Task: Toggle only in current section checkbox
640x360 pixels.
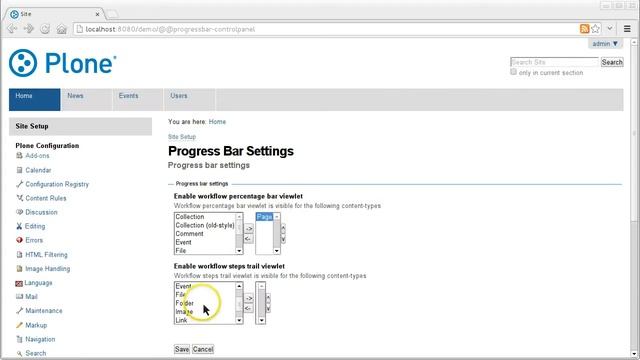Action: (513, 72)
